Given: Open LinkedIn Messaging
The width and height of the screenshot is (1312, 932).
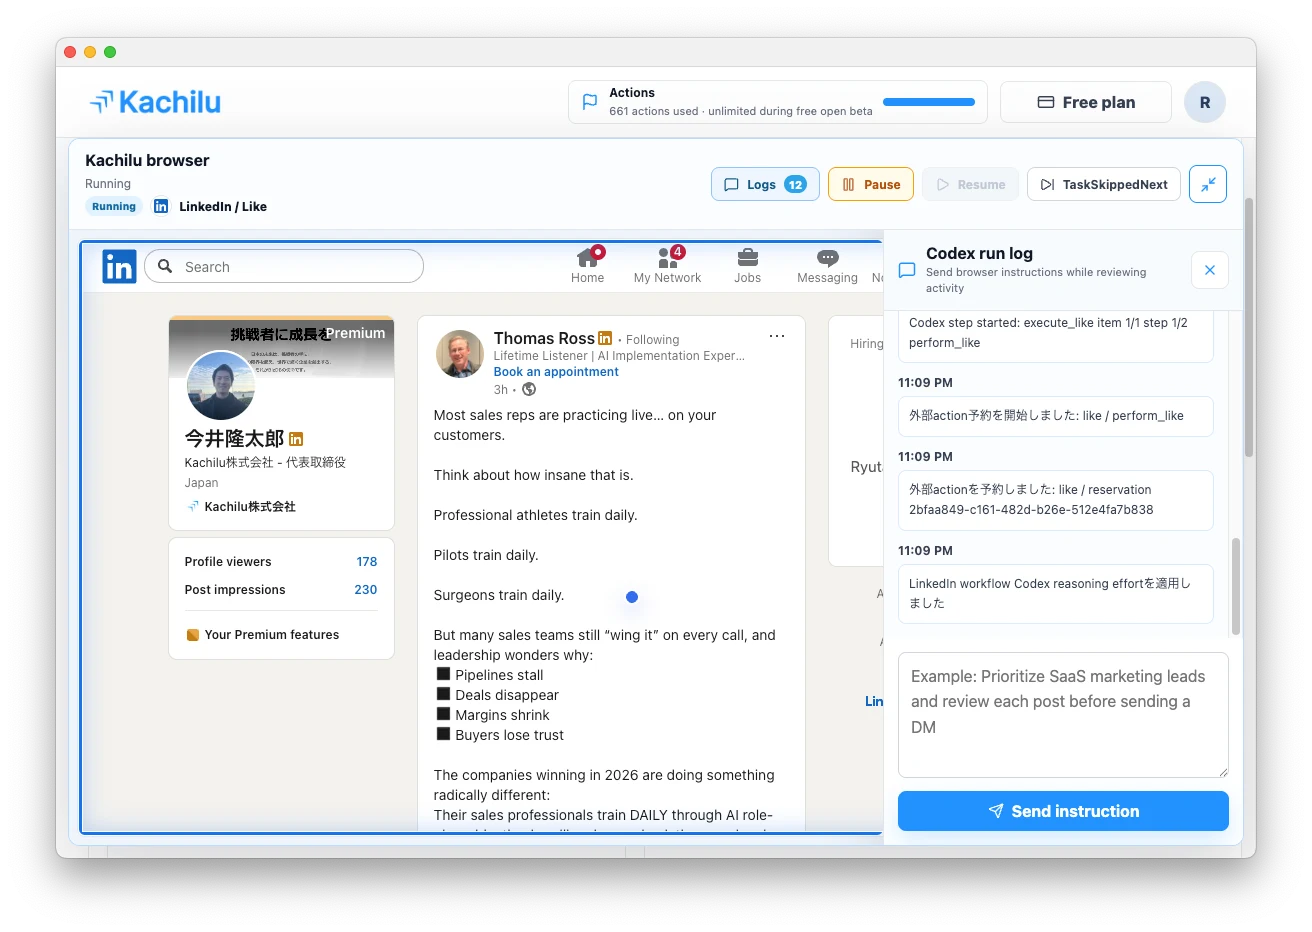Looking at the screenshot, I should (x=827, y=266).
